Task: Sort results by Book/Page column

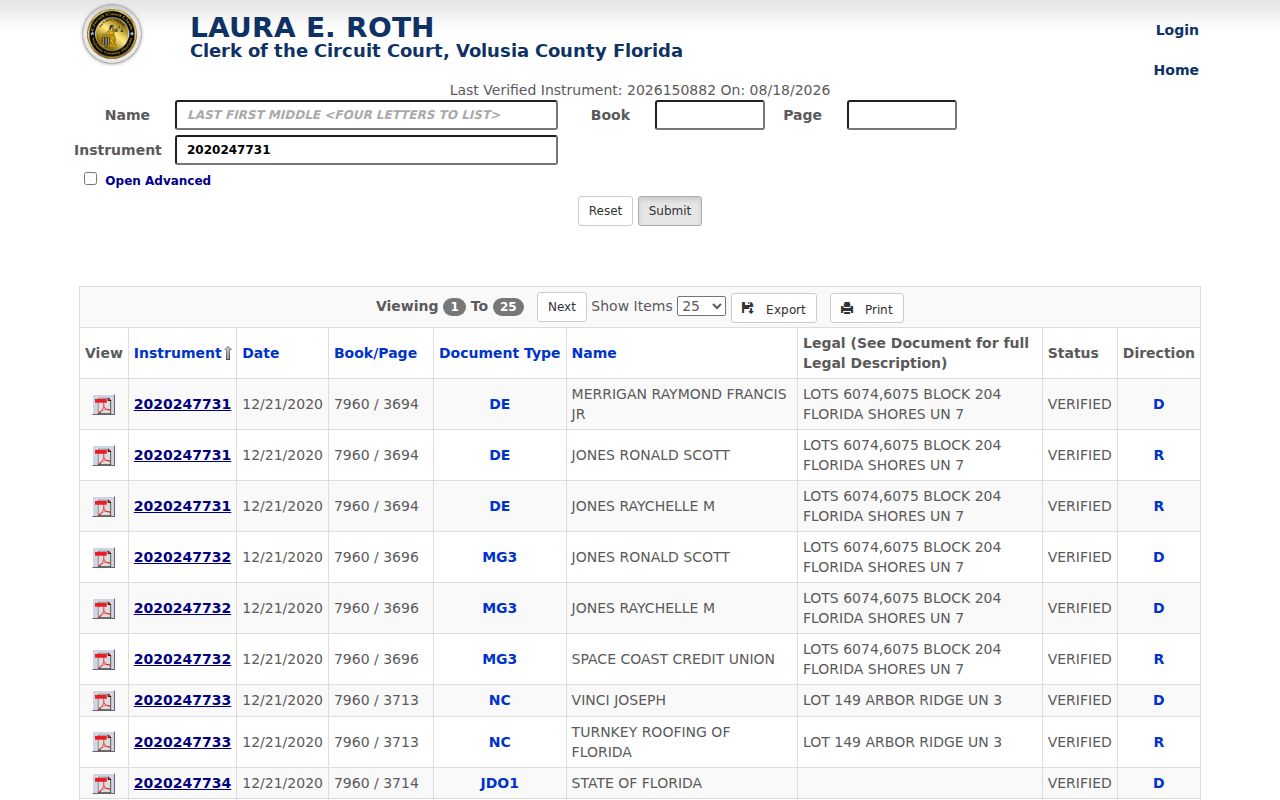Action: point(375,353)
